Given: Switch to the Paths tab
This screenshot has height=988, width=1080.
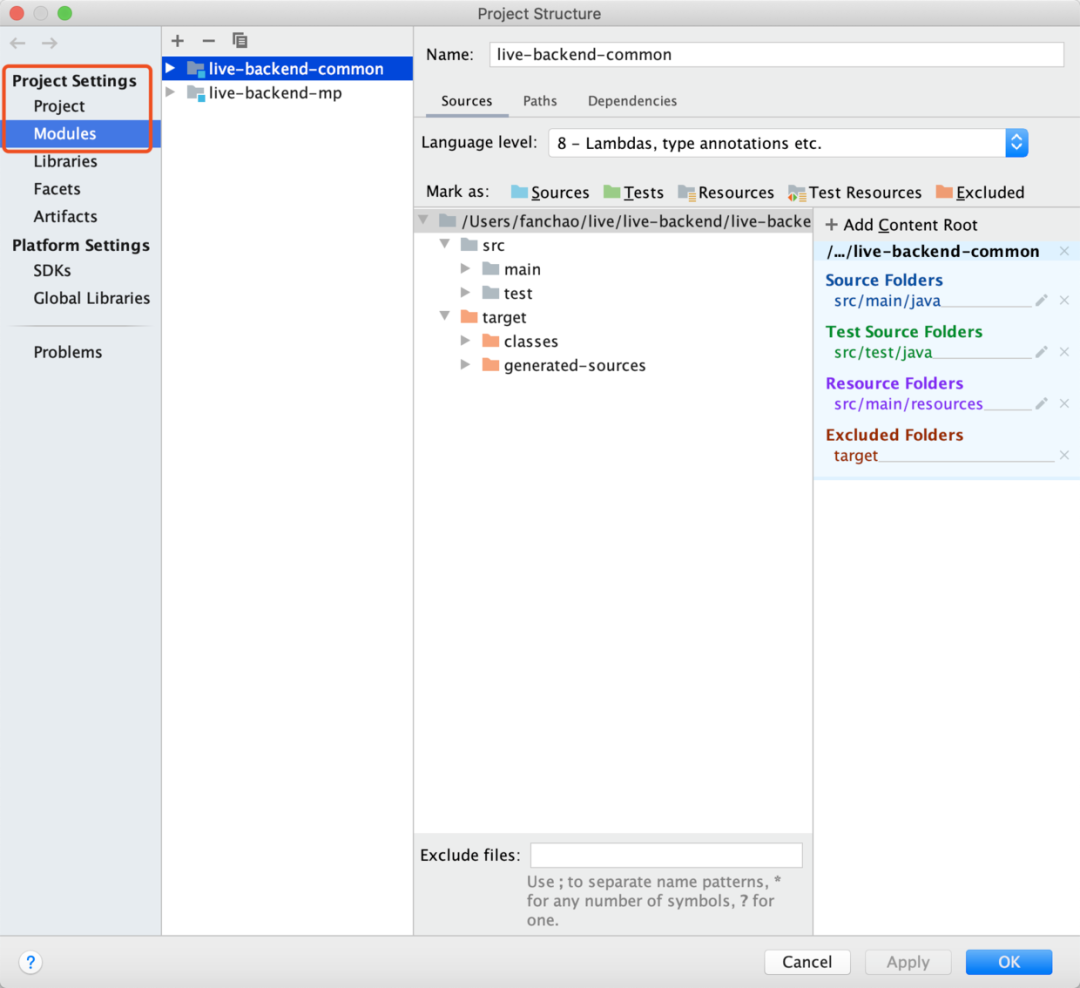Looking at the screenshot, I should click(540, 101).
